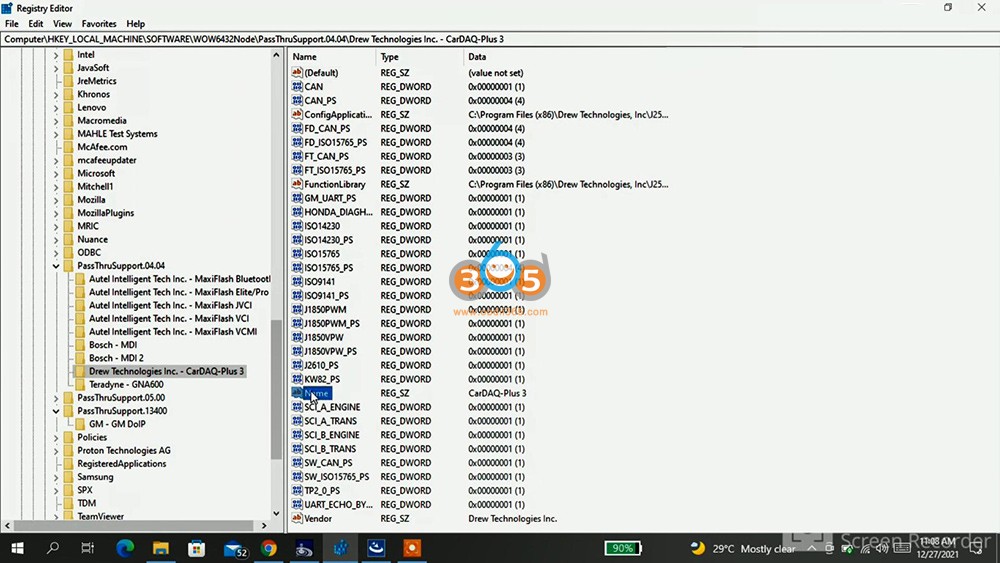This screenshot has width=1000, height=563.
Task: Click the Teradyne - GNA600 folder icon
Action: pos(80,384)
